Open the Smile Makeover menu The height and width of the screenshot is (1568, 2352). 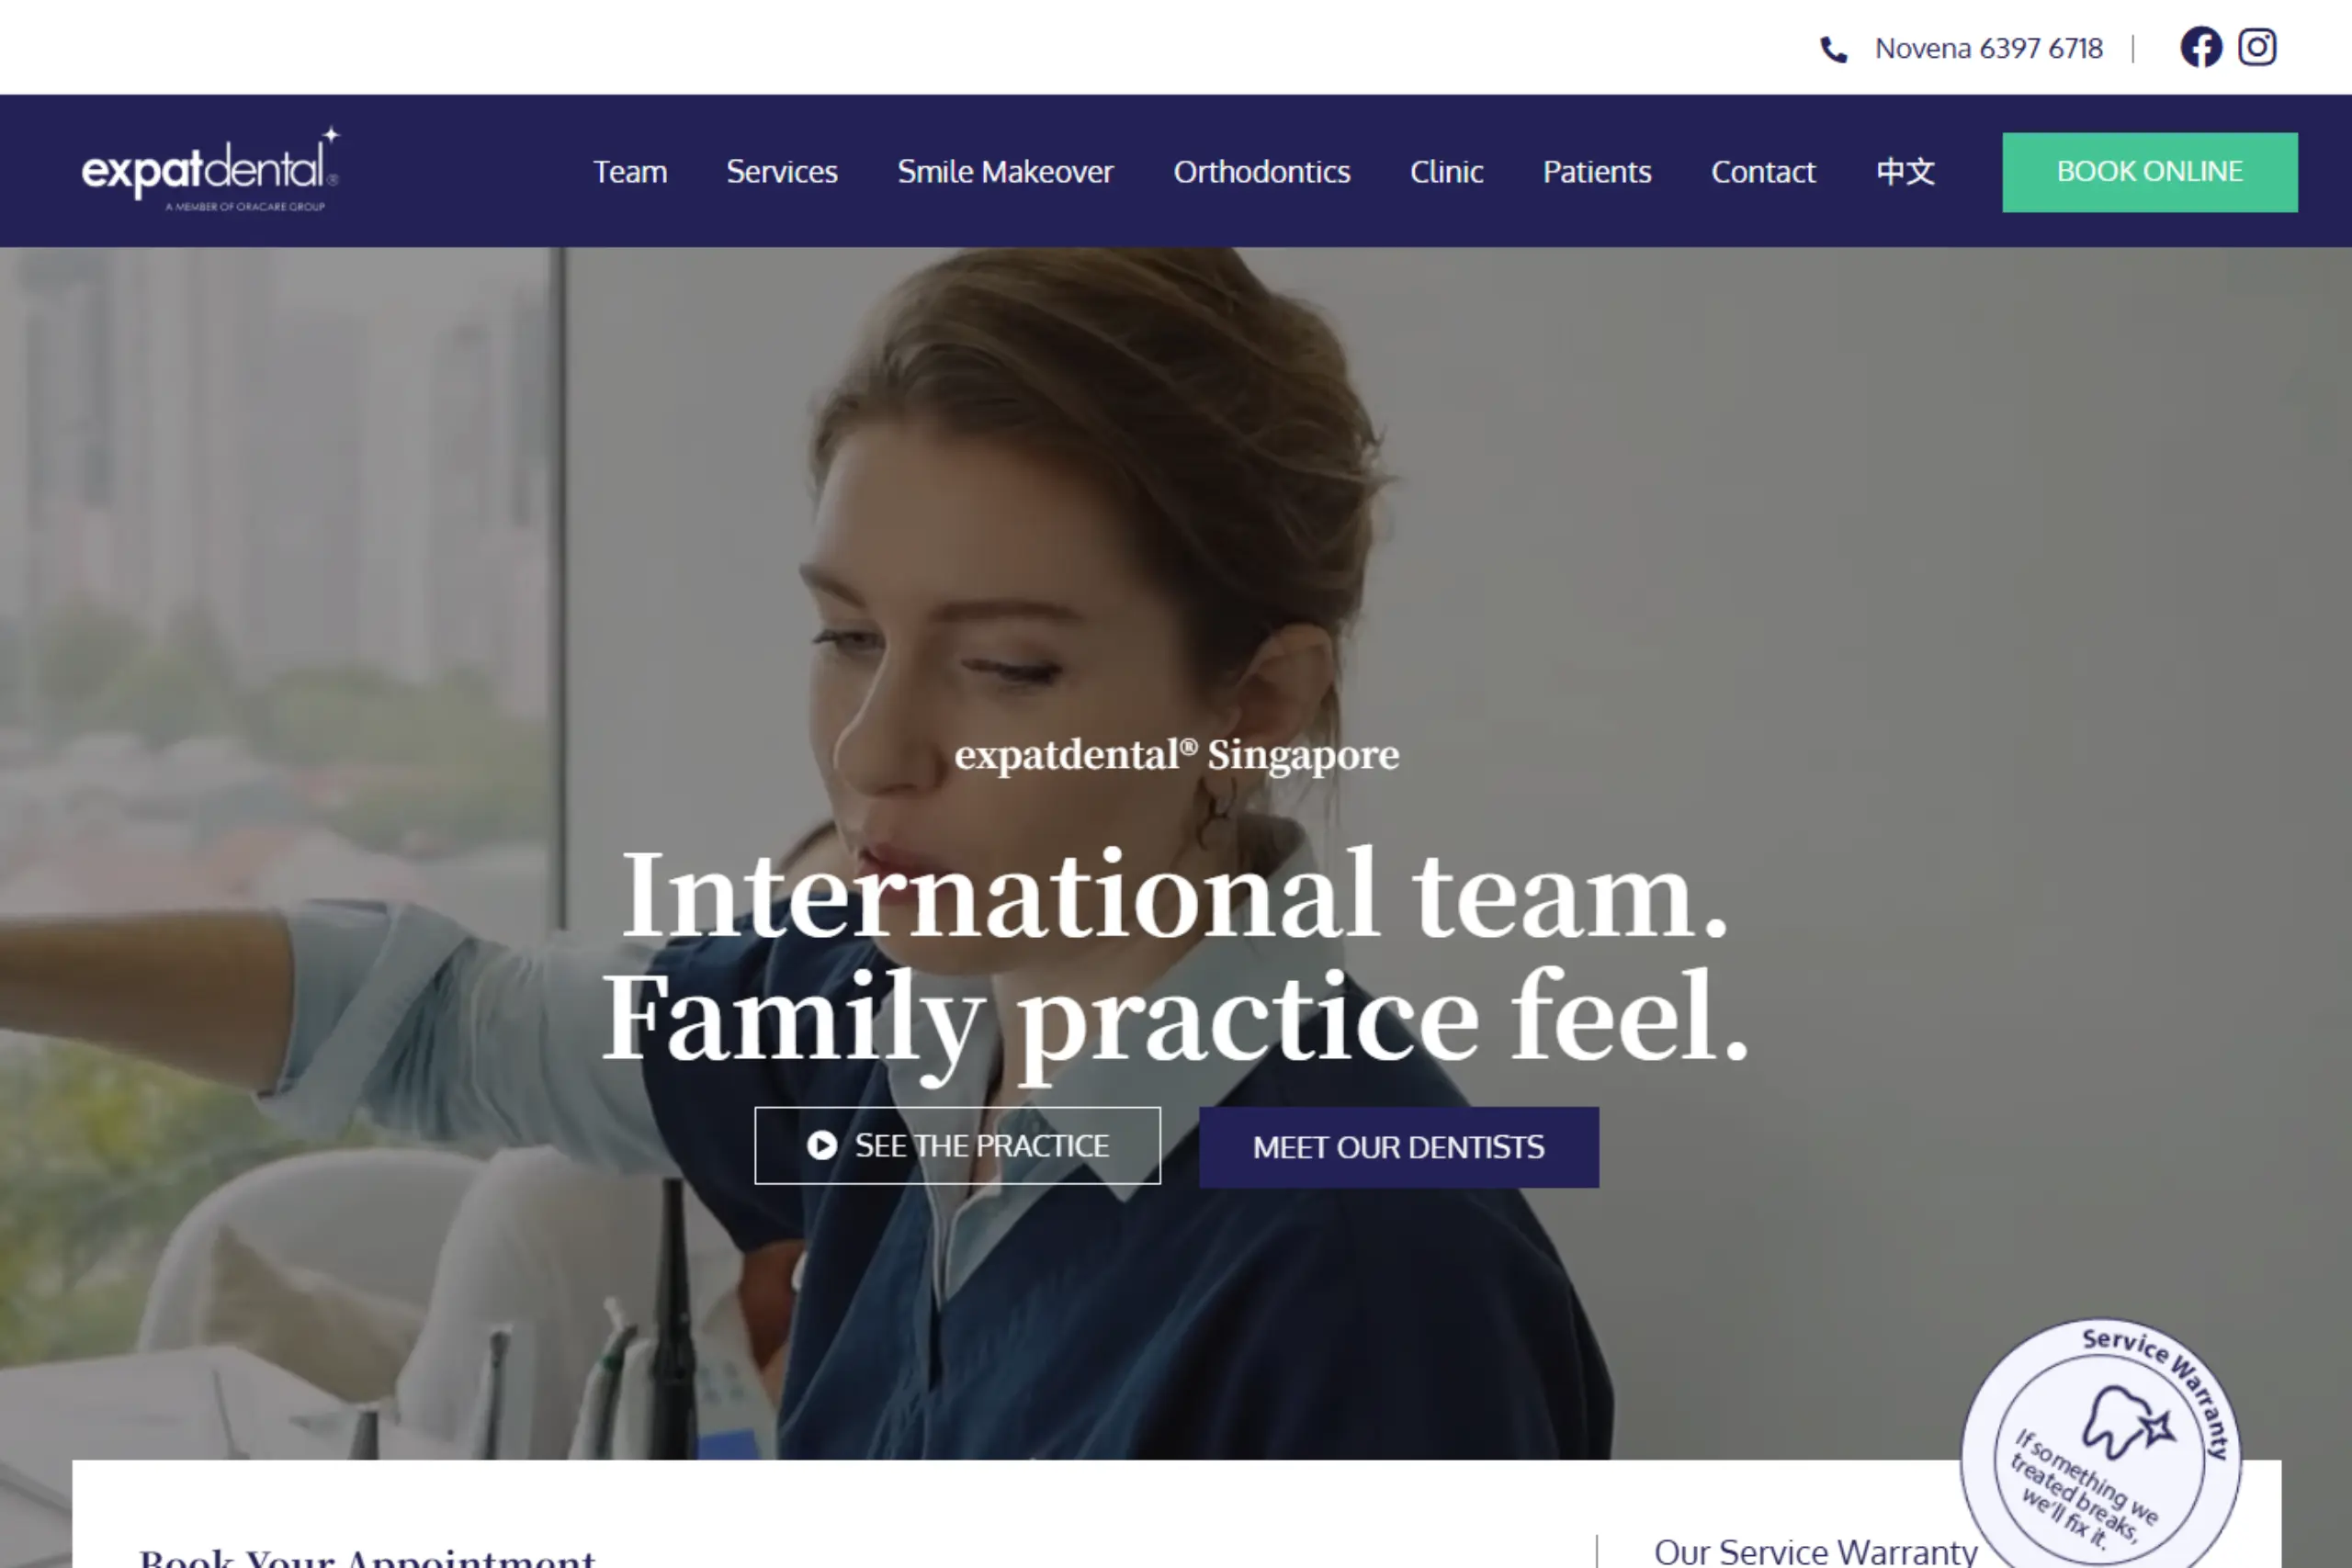pyautogui.click(x=1005, y=172)
